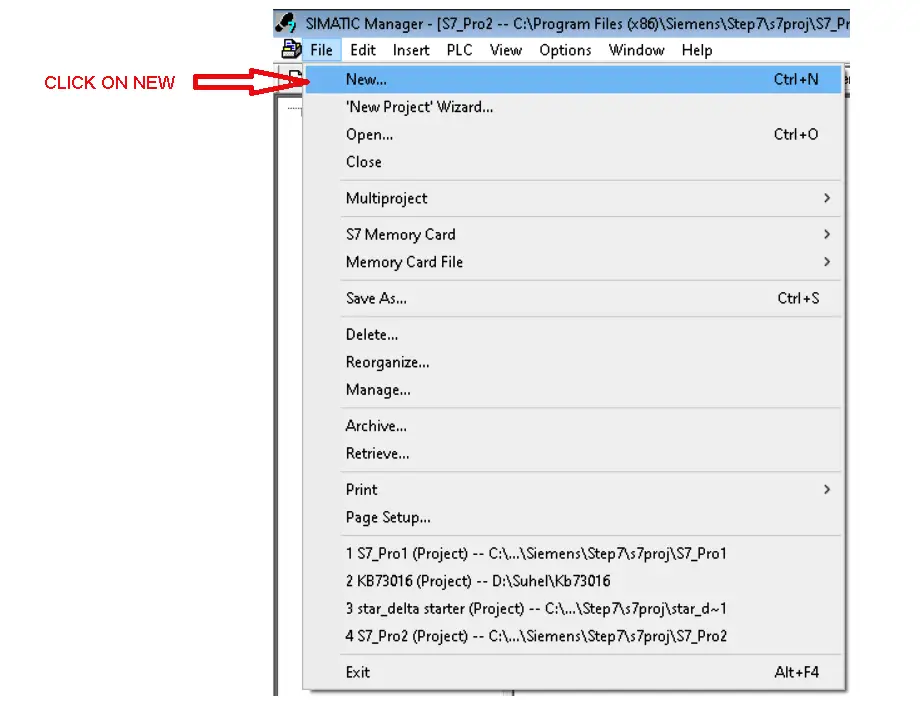
Task: Launch the 'New Project' Wizard entry
Action: tap(573, 107)
